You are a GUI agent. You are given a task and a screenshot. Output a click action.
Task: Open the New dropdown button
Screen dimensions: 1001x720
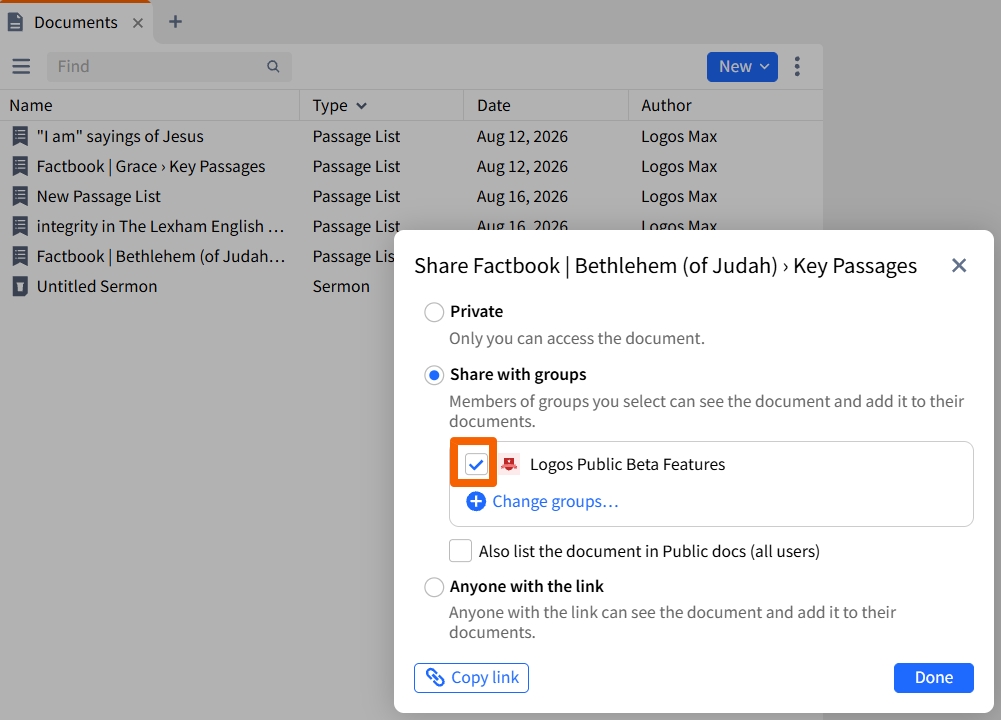click(742, 66)
